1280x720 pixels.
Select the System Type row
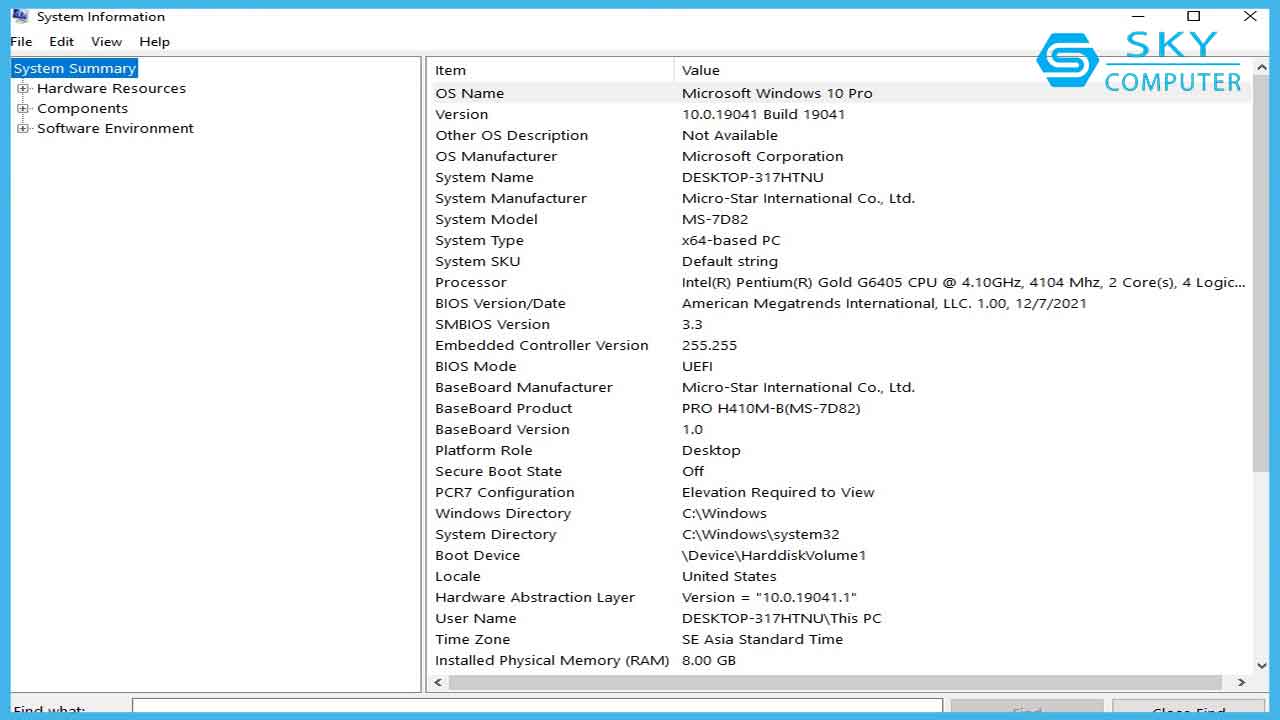click(840, 240)
